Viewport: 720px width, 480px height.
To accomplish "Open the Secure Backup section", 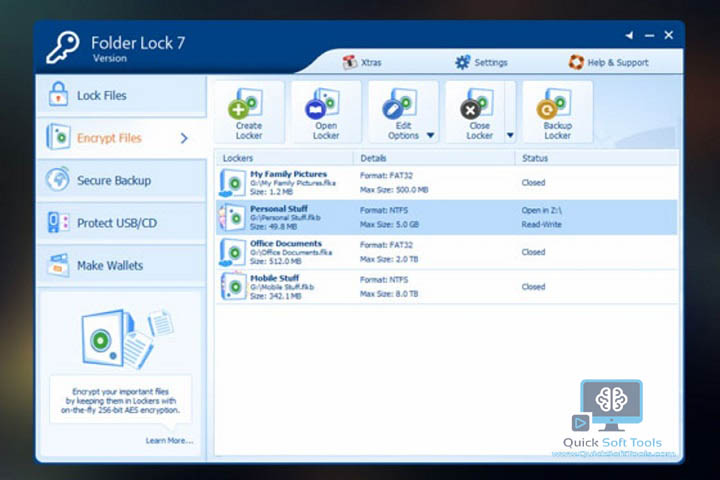I will (121, 180).
